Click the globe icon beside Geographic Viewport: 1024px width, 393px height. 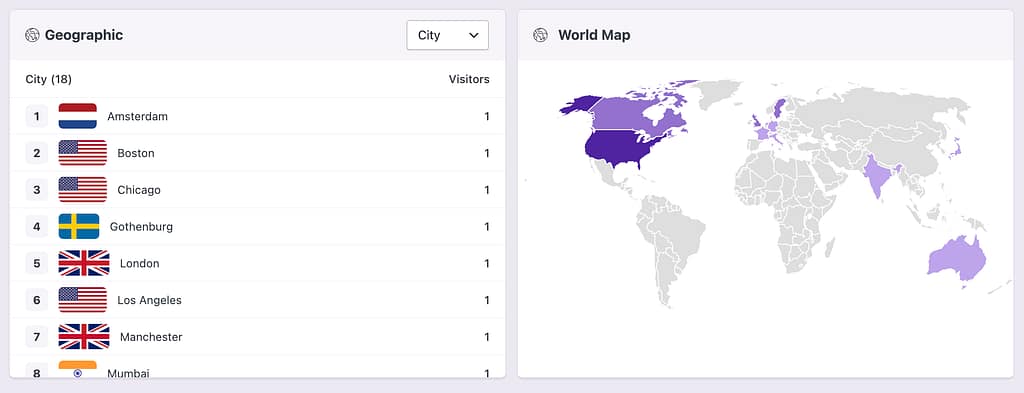32,35
